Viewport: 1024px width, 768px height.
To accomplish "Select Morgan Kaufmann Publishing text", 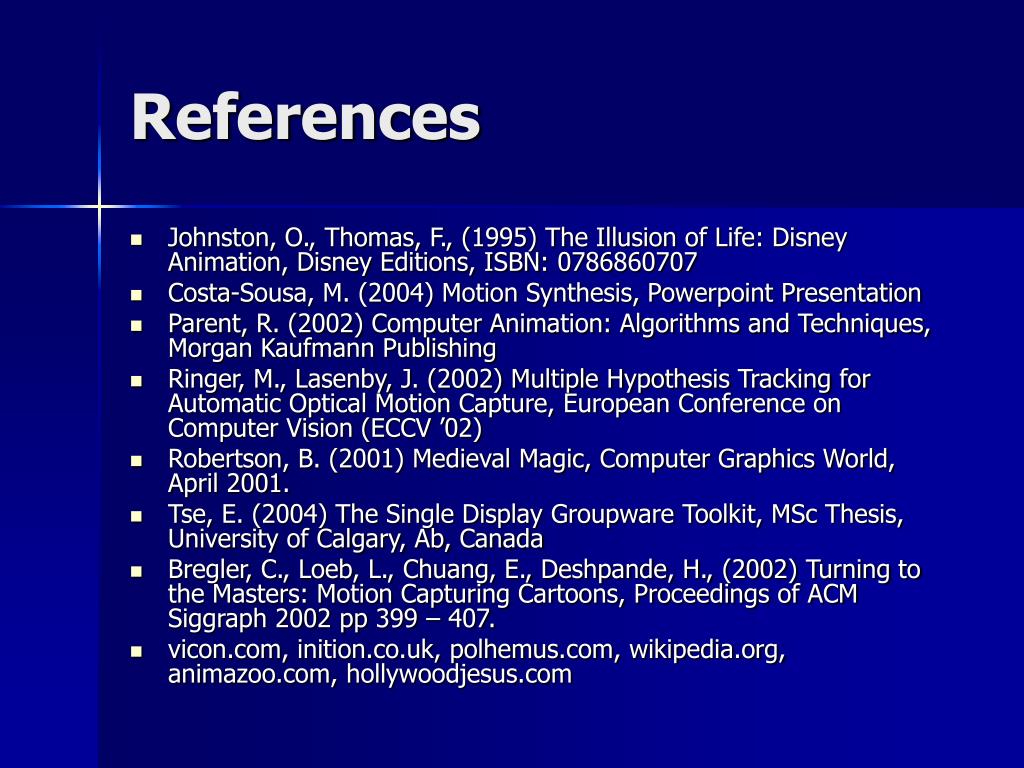I will [x=332, y=349].
